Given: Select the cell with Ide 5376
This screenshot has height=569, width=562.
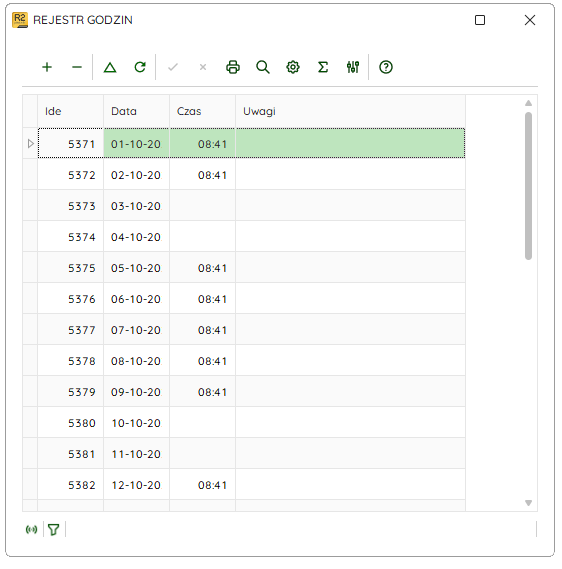Looking at the screenshot, I should [71, 299].
